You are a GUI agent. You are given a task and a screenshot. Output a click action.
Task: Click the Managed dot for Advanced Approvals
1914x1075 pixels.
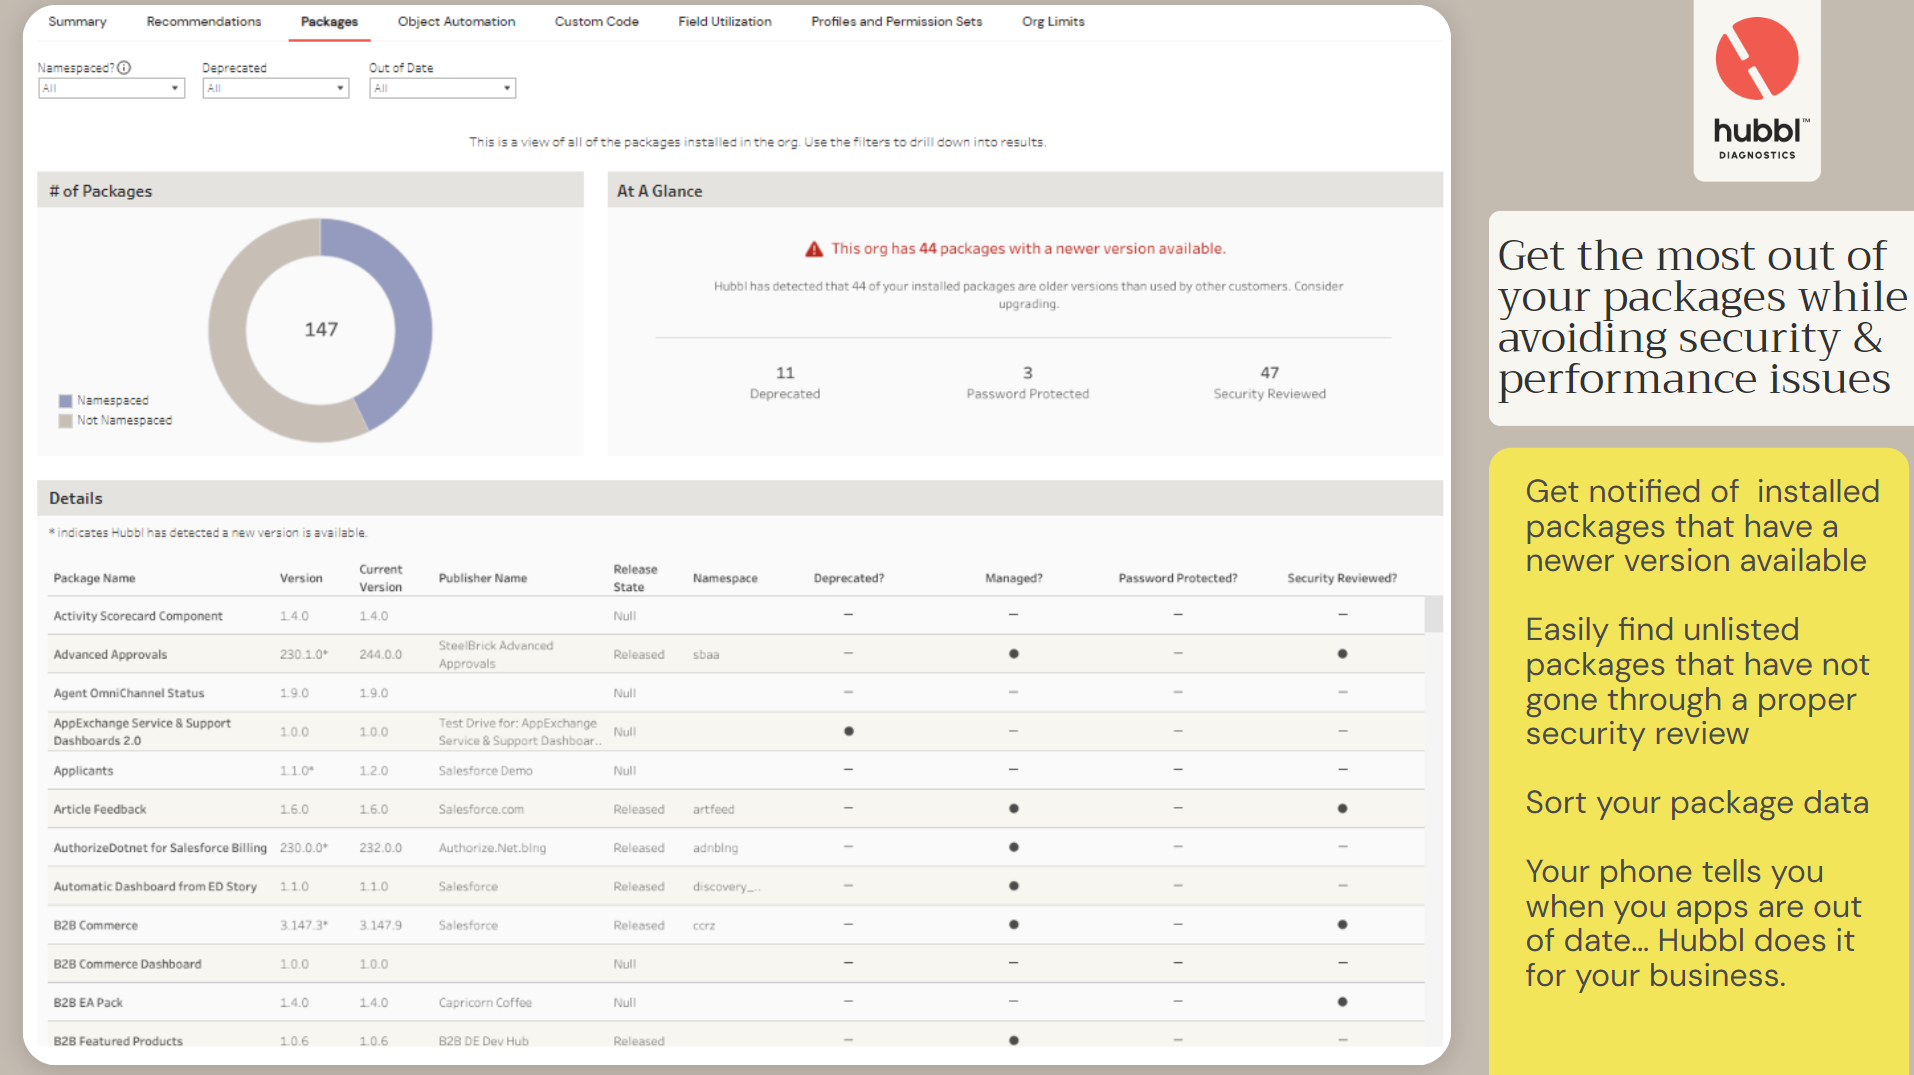[1013, 653]
